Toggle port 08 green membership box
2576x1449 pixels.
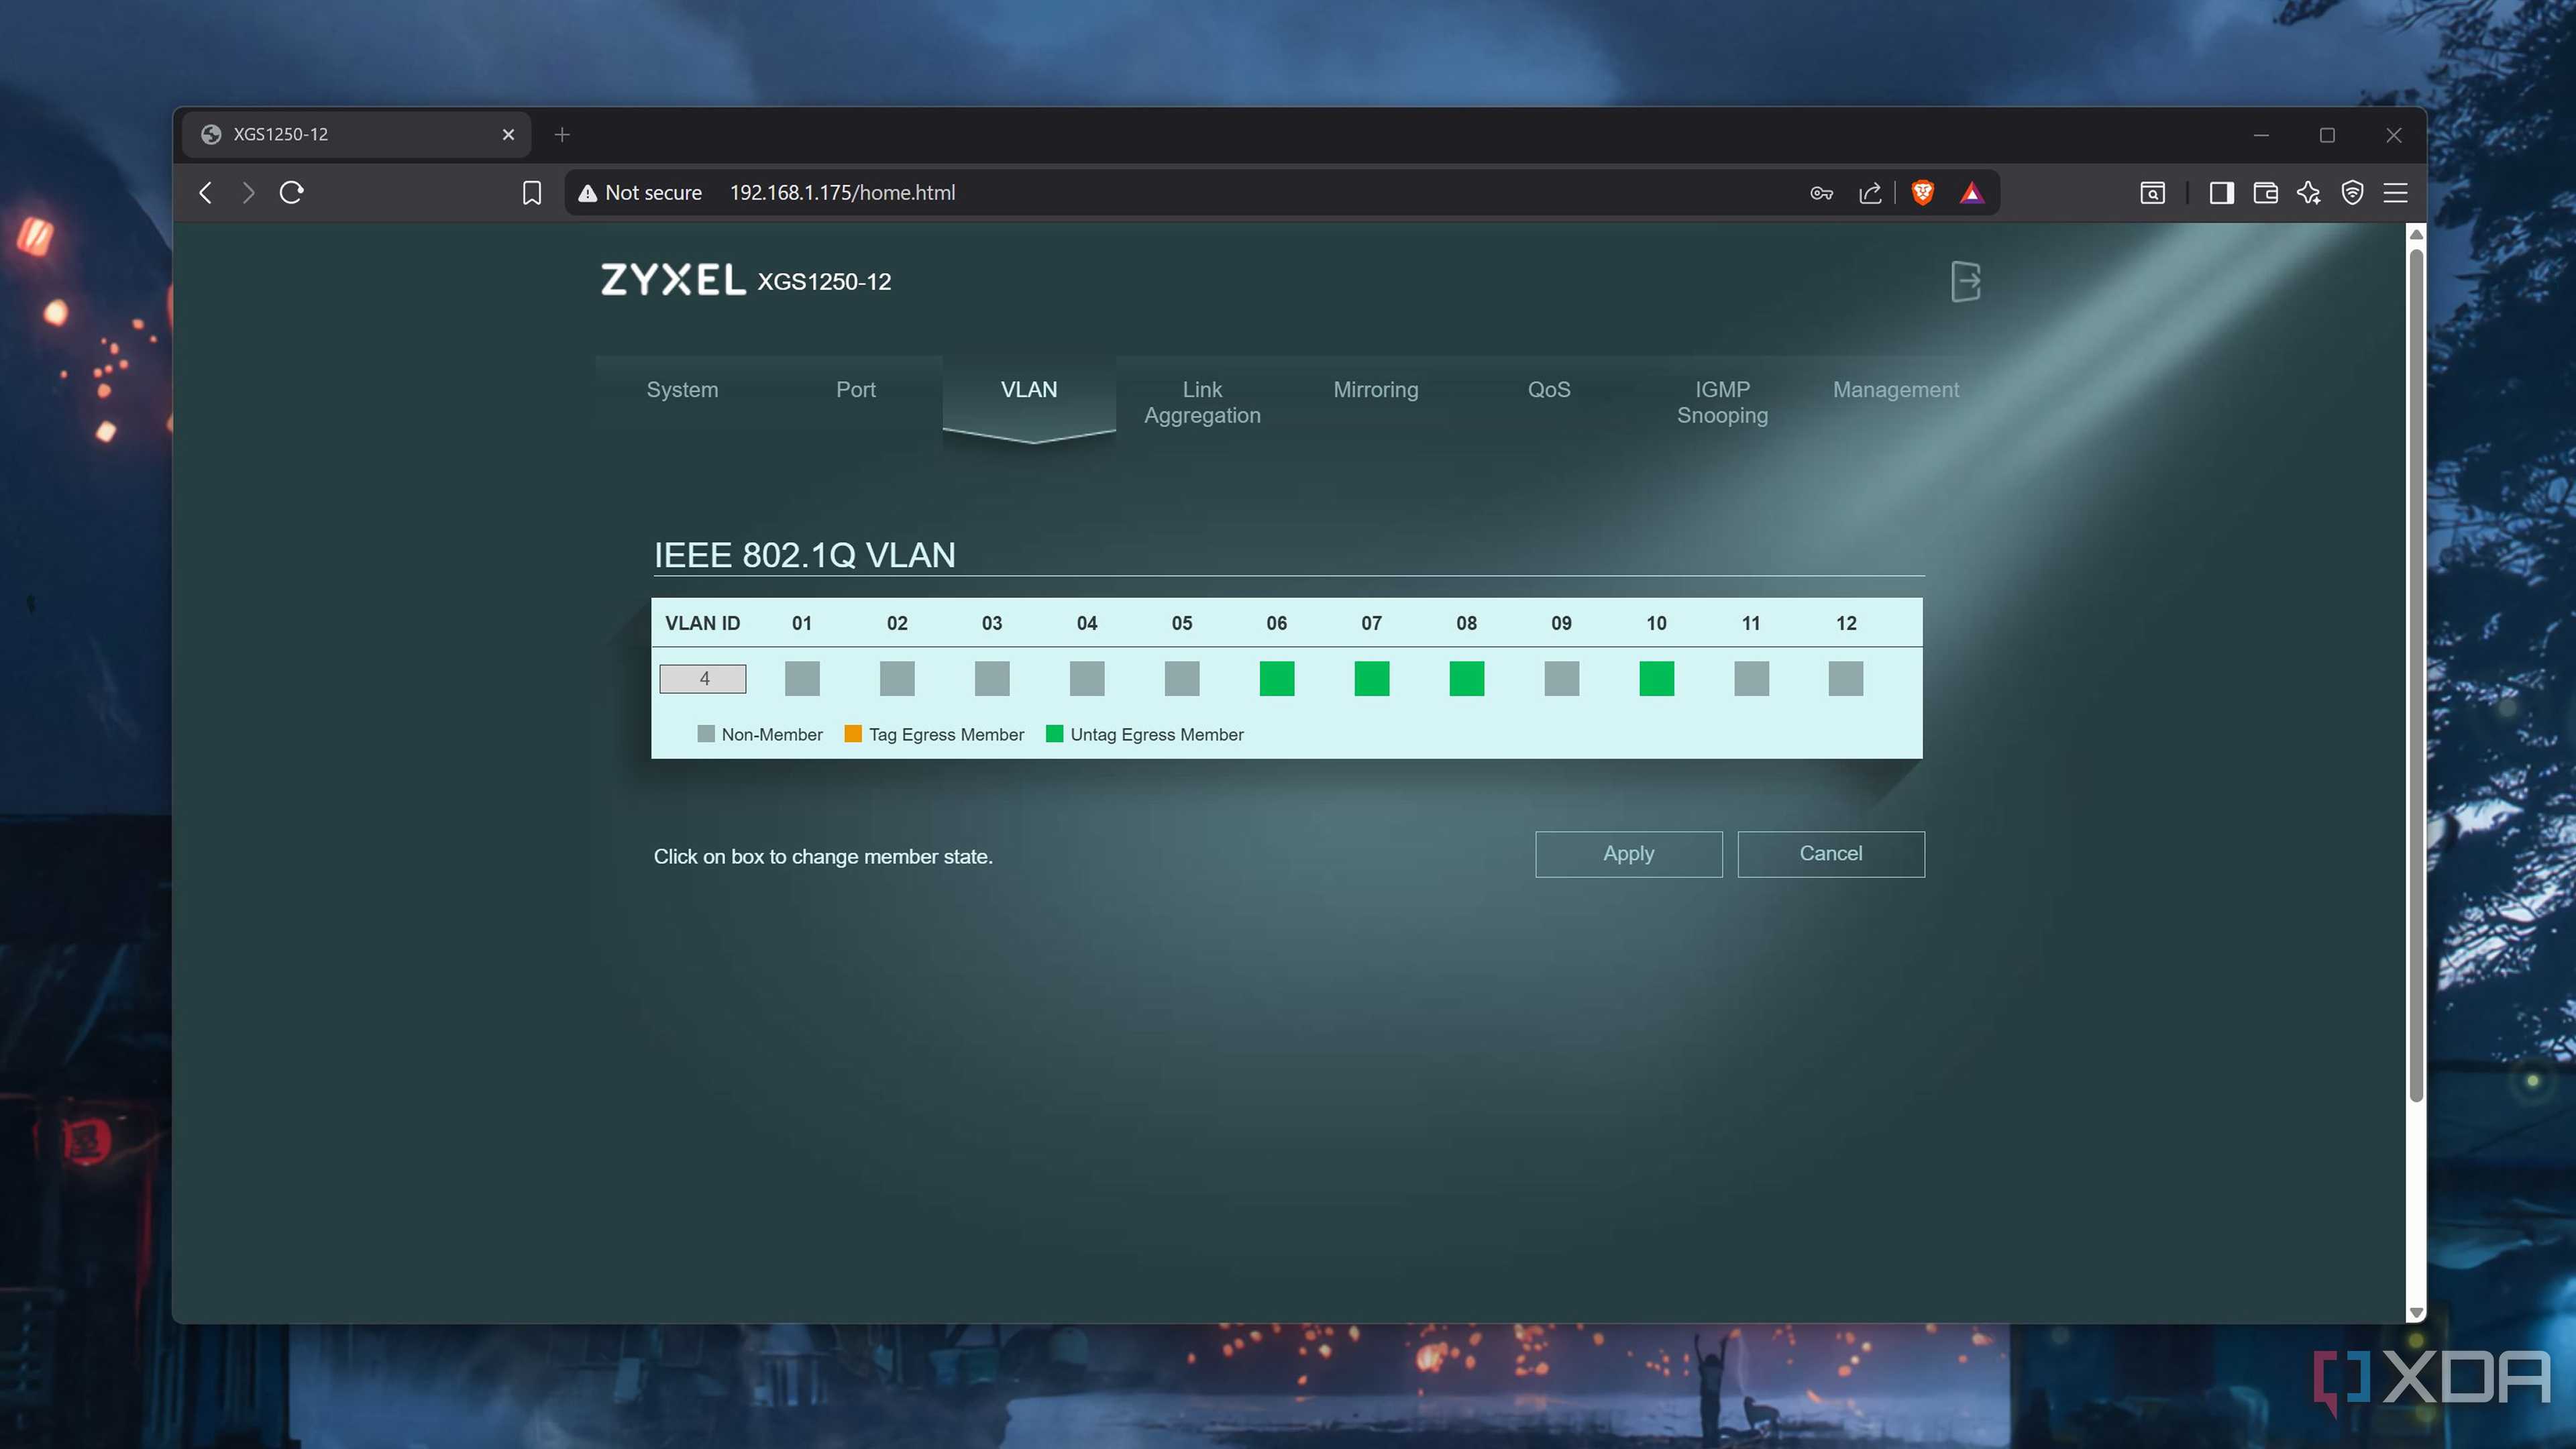click(1467, 678)
